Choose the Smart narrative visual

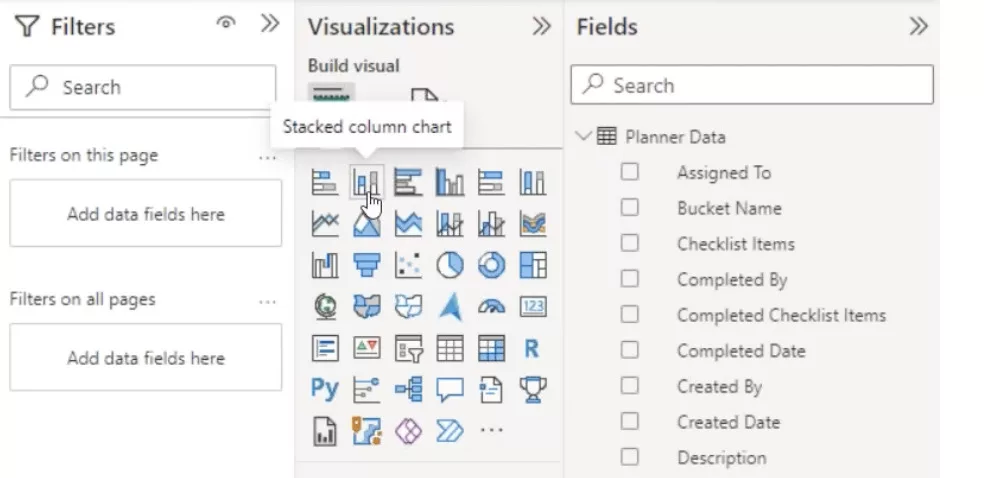click(x=491, y=389)
